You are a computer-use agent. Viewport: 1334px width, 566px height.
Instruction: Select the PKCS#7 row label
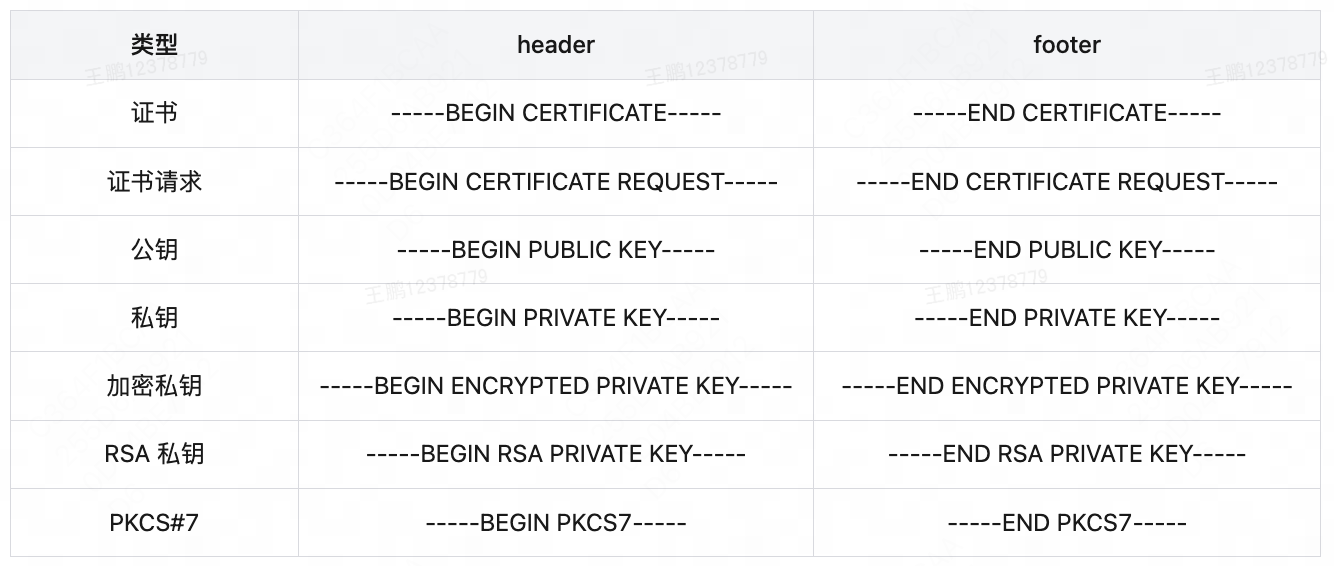coord(154,522)
